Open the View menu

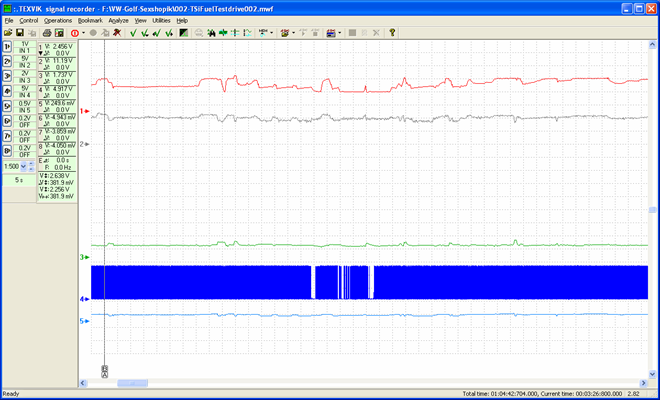pyautogui.click(x=141, y=21)
